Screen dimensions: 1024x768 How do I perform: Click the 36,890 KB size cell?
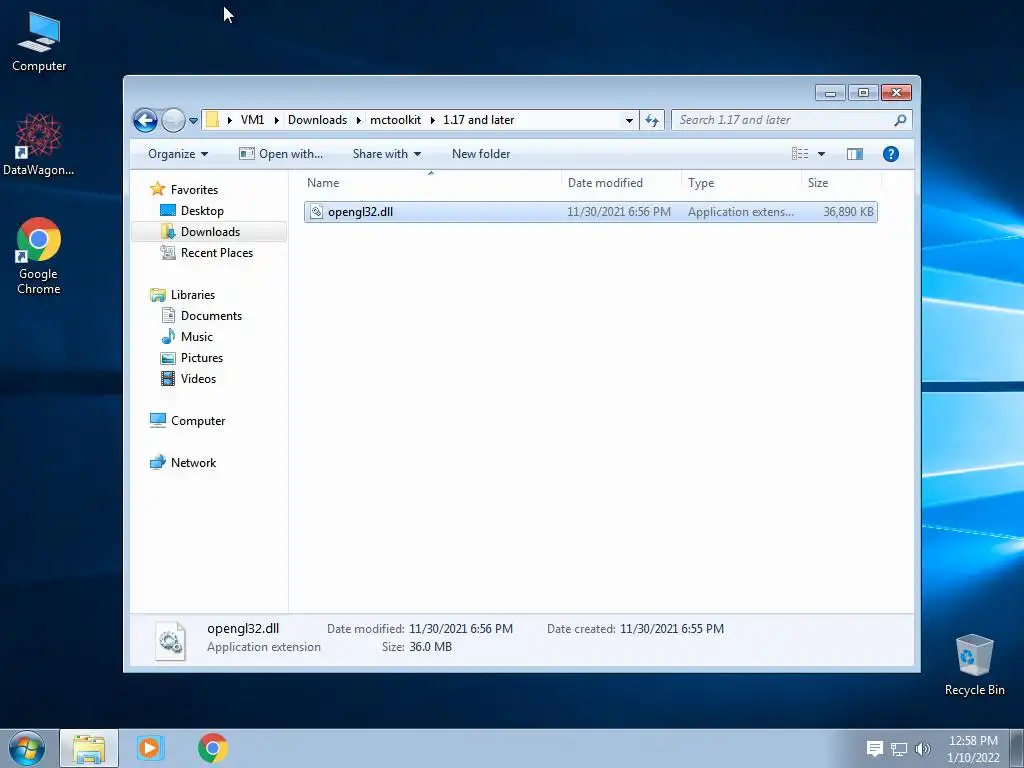point(848,212)
